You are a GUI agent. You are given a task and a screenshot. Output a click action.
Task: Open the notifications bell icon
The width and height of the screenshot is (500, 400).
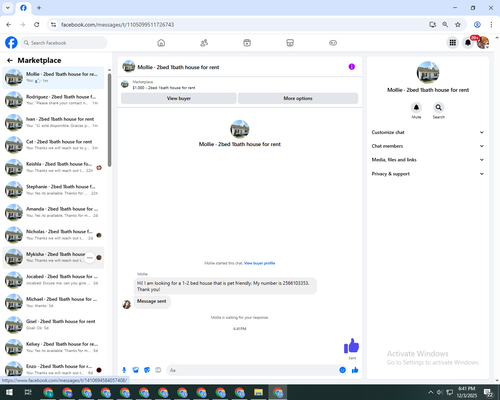click(x=468, y=43)
